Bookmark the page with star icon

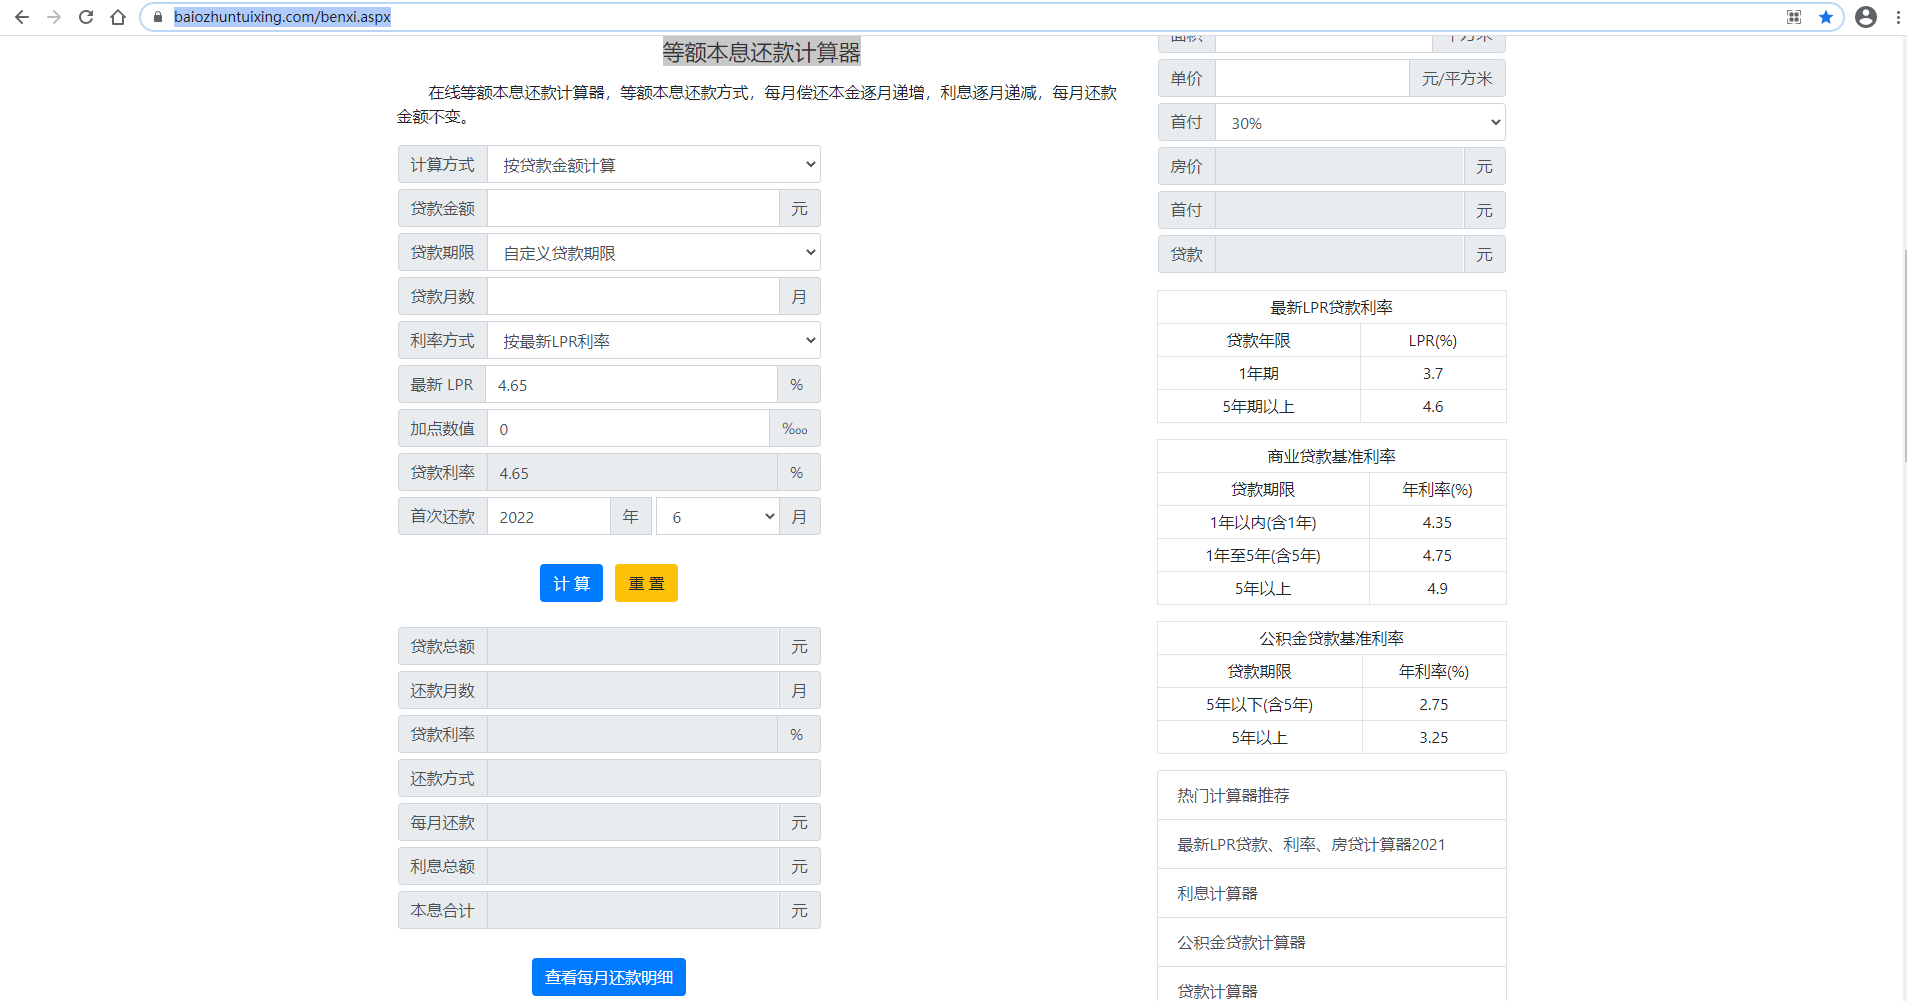point(1826,17)
